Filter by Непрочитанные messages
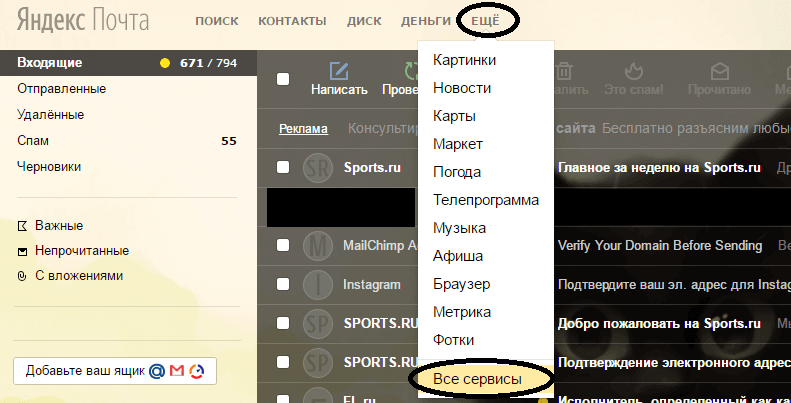The height and width of the screenshot is (403, 791). [x=82, y=251]
